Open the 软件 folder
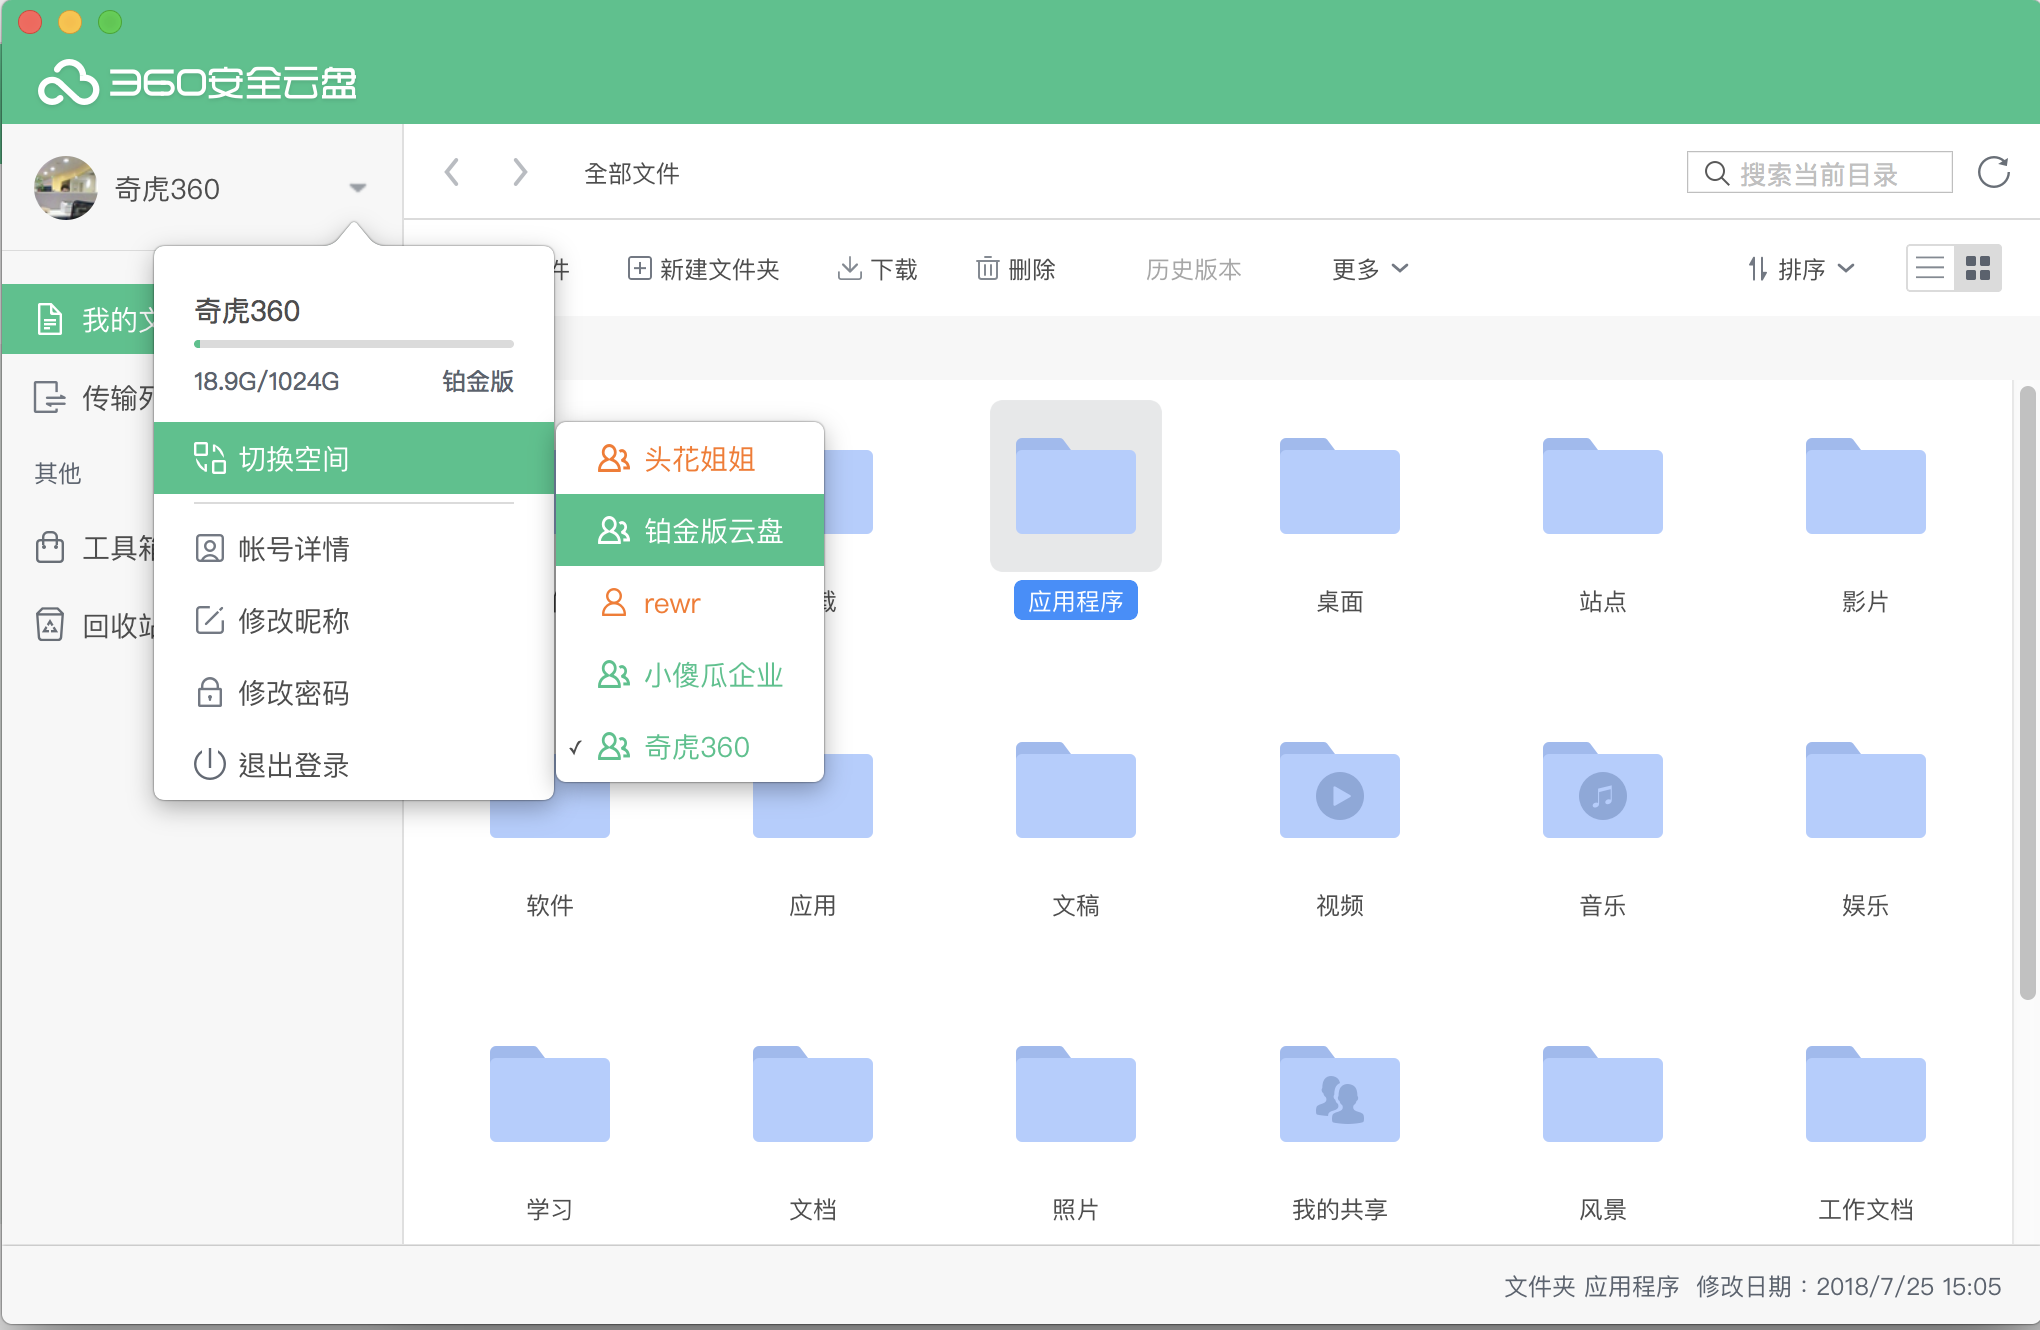 (x=550, y=818)
